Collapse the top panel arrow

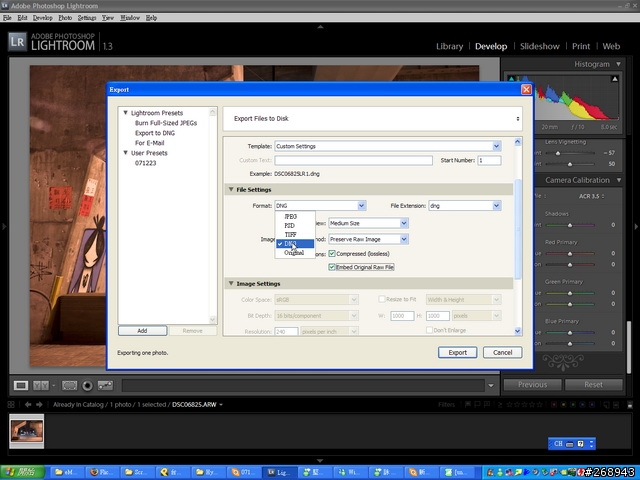click(x=320, y=27)
